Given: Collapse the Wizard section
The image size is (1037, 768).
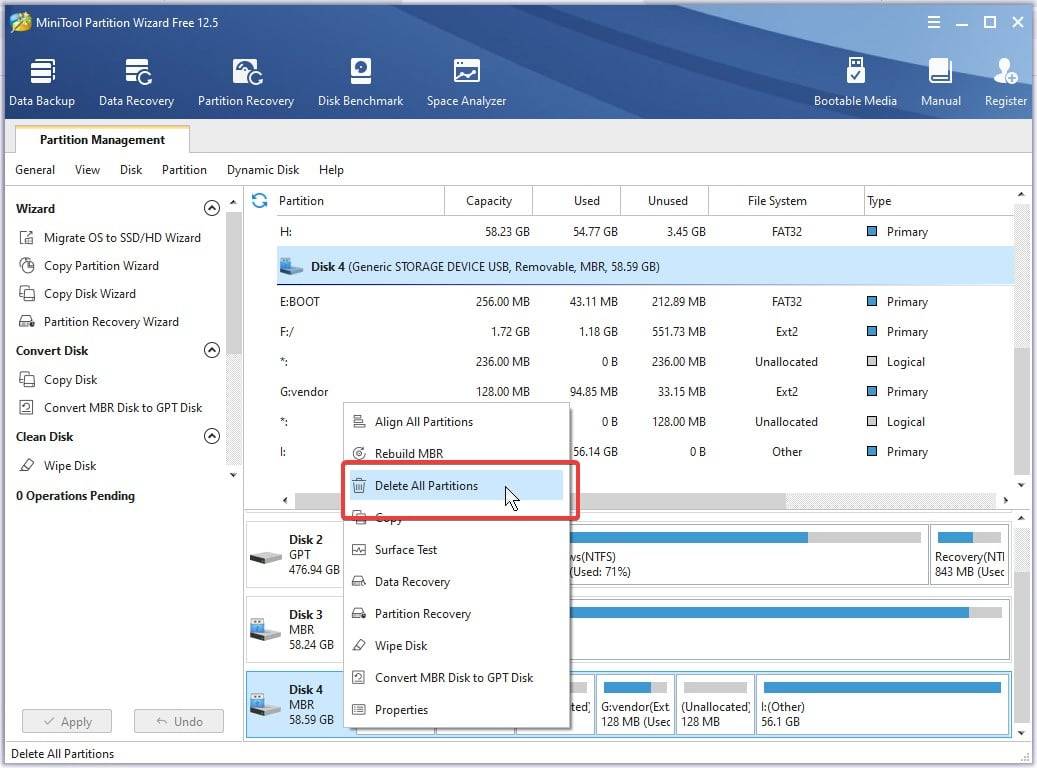Looking at the screenshot, I should 211,209.
